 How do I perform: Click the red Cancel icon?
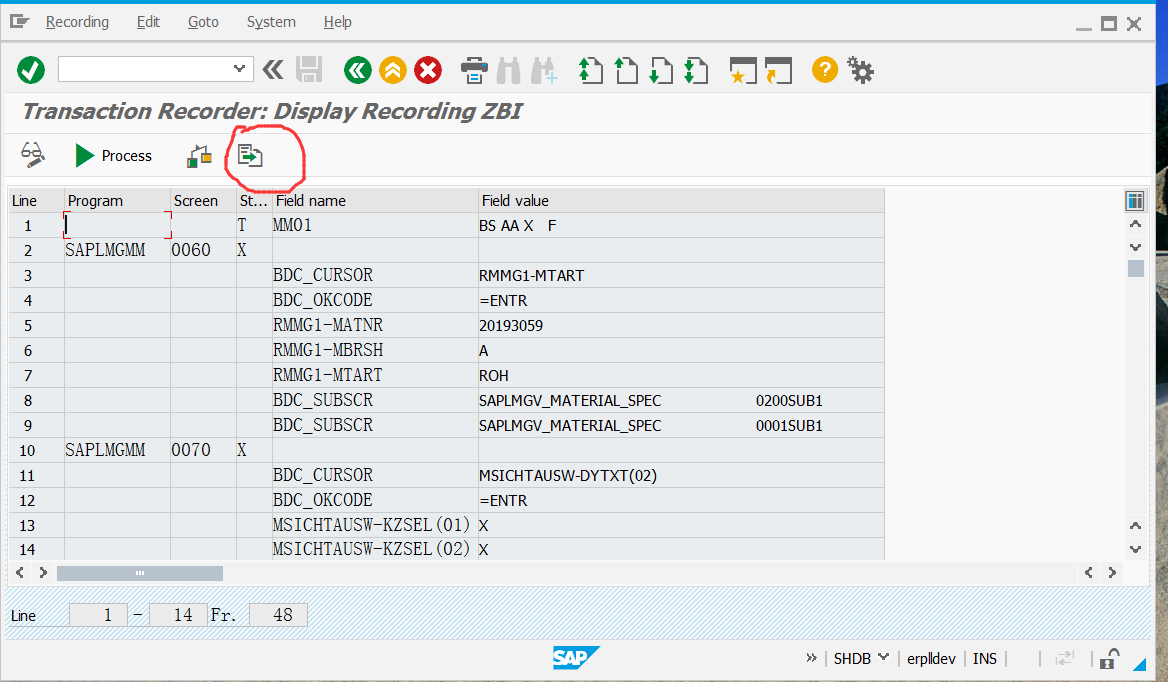427,69
